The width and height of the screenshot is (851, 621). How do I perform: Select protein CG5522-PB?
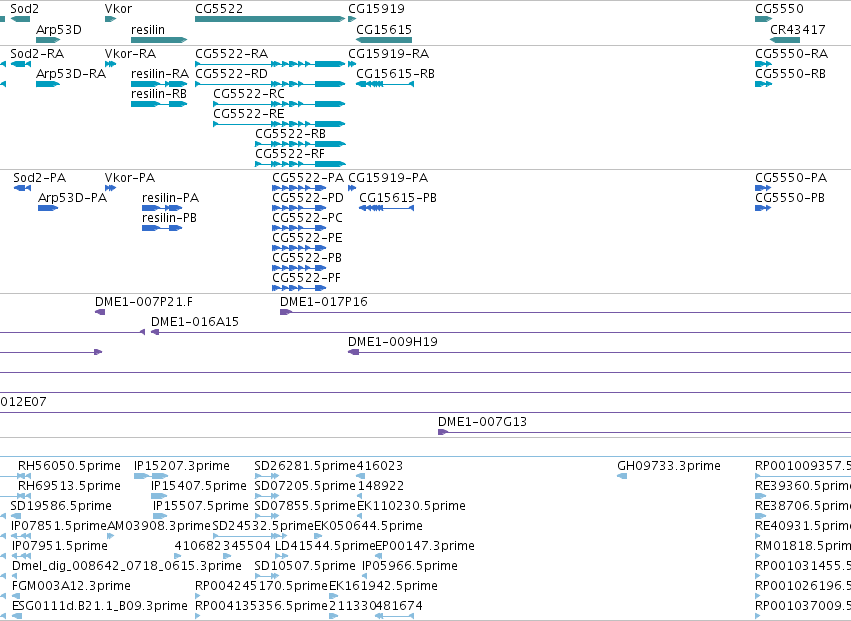pos(299,268)
